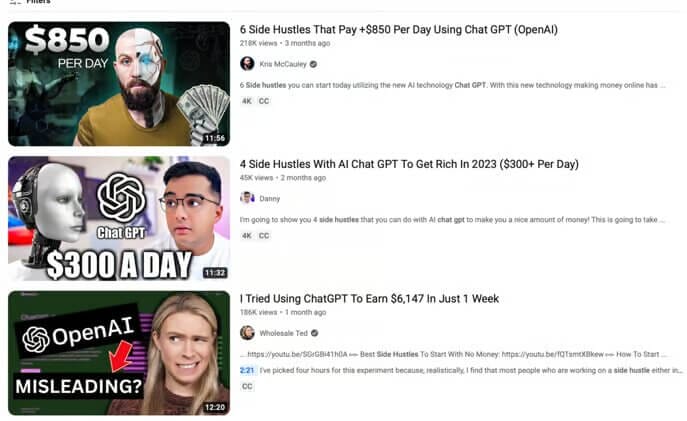Play the 'MISLEADING?' OpenAI video thumbnail
This screenshot has width=687, height=421.
119,353
